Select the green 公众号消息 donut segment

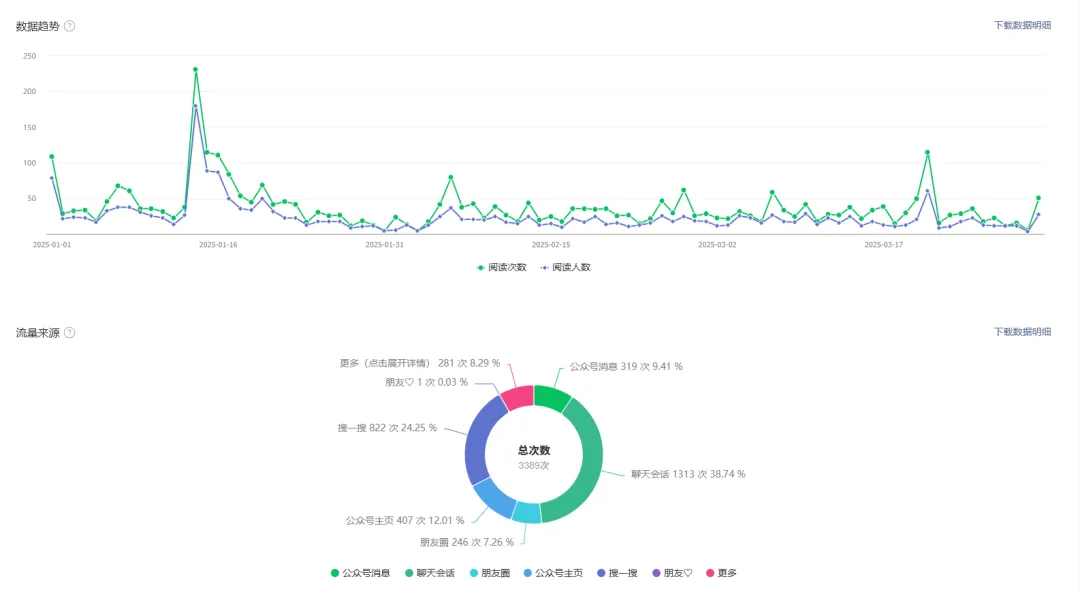552,398
